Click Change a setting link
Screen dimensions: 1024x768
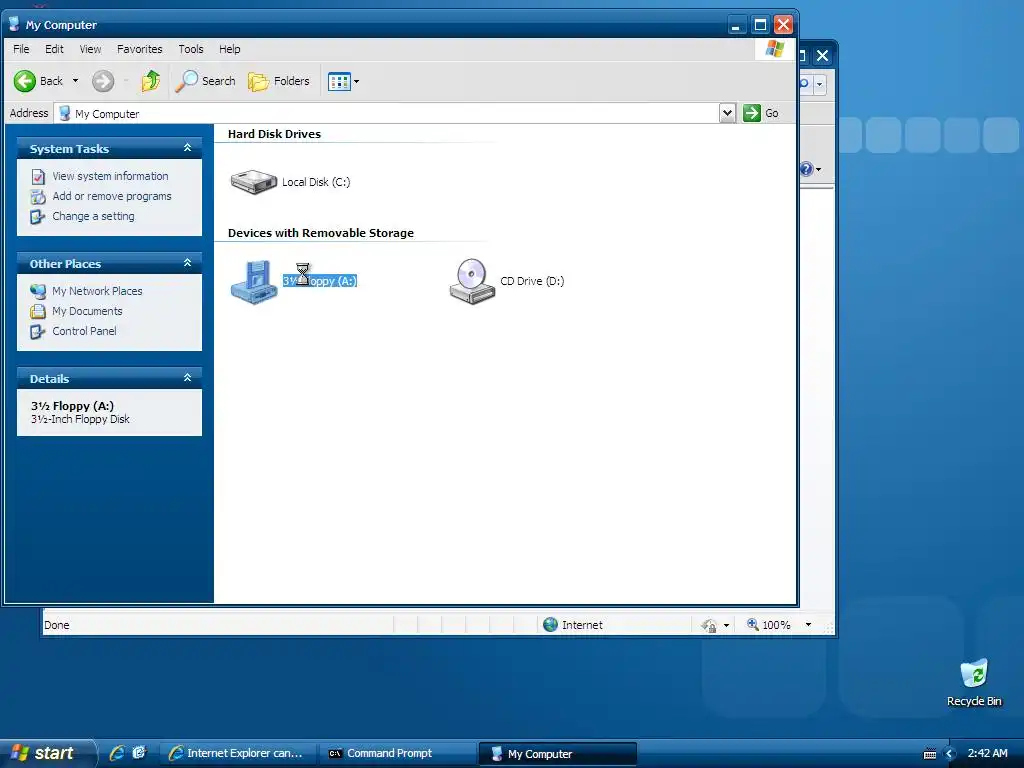pyautogui.click(x=93, y=216)
